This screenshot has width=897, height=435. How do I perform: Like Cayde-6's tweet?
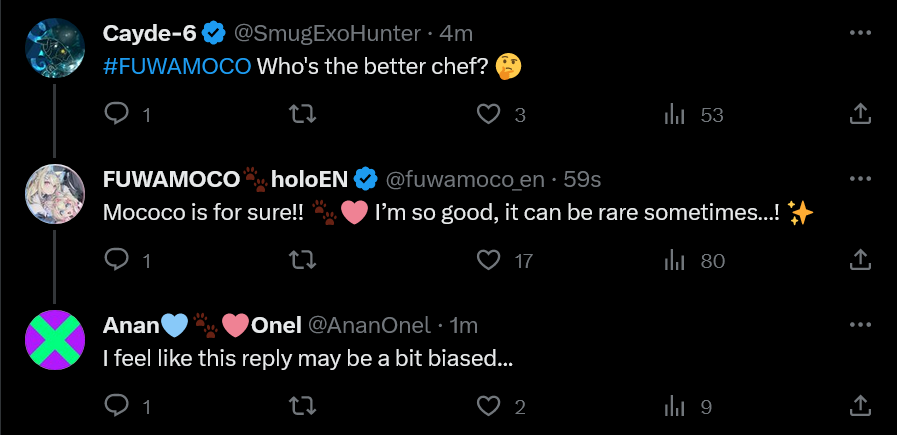coord(488,115)
